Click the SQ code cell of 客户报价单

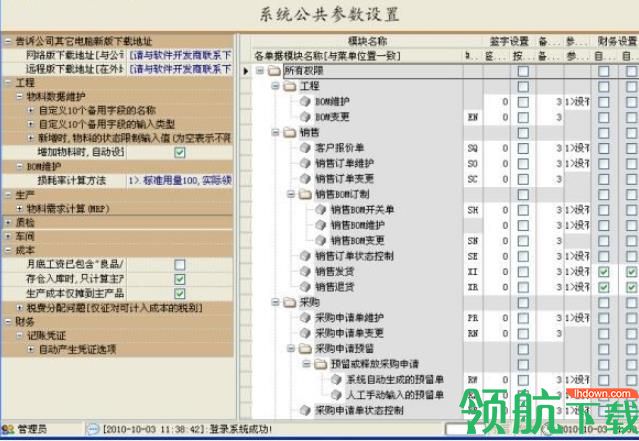[x=473, y=148]
